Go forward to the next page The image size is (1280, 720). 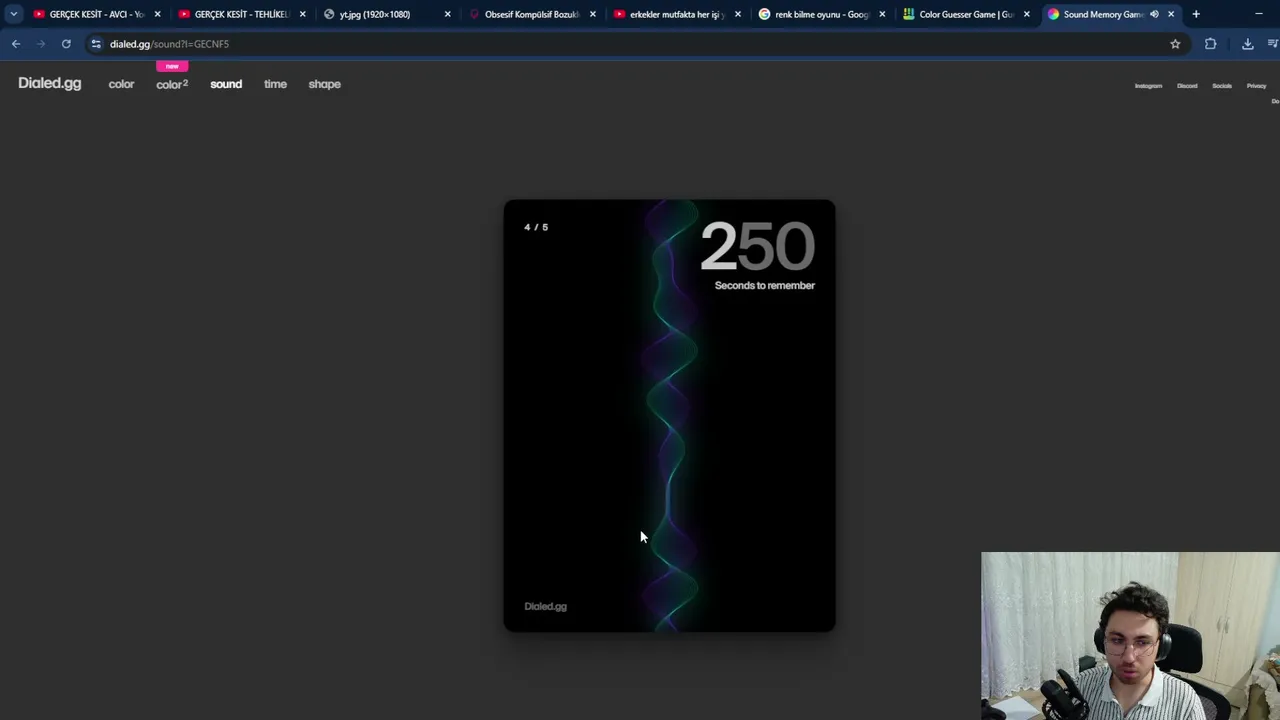pyautogui.click(x=41, y=44)
